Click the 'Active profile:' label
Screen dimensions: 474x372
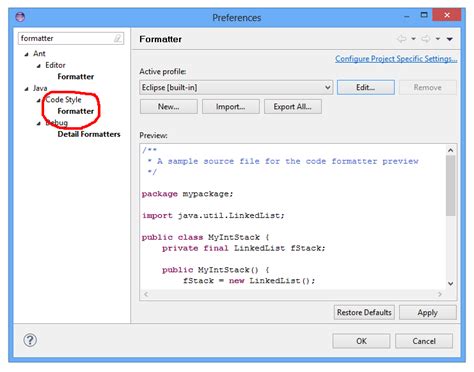coord(163,71)
